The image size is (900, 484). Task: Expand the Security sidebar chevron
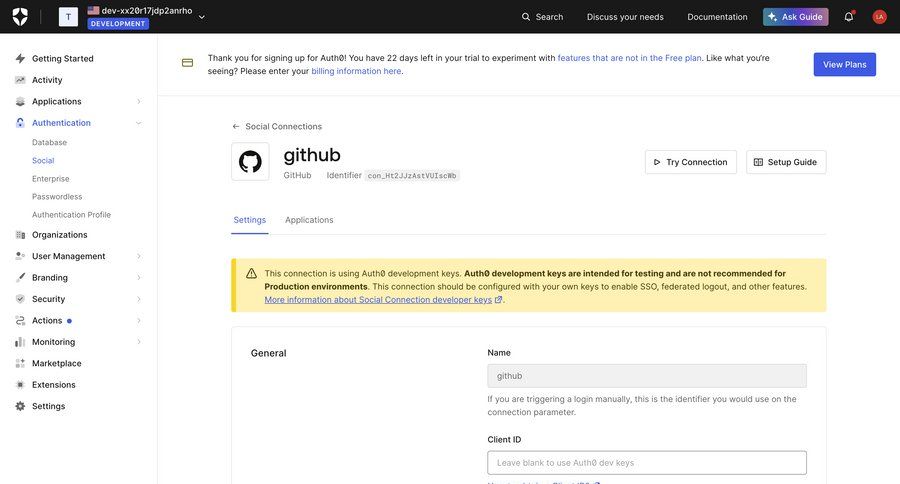(138, 299)
